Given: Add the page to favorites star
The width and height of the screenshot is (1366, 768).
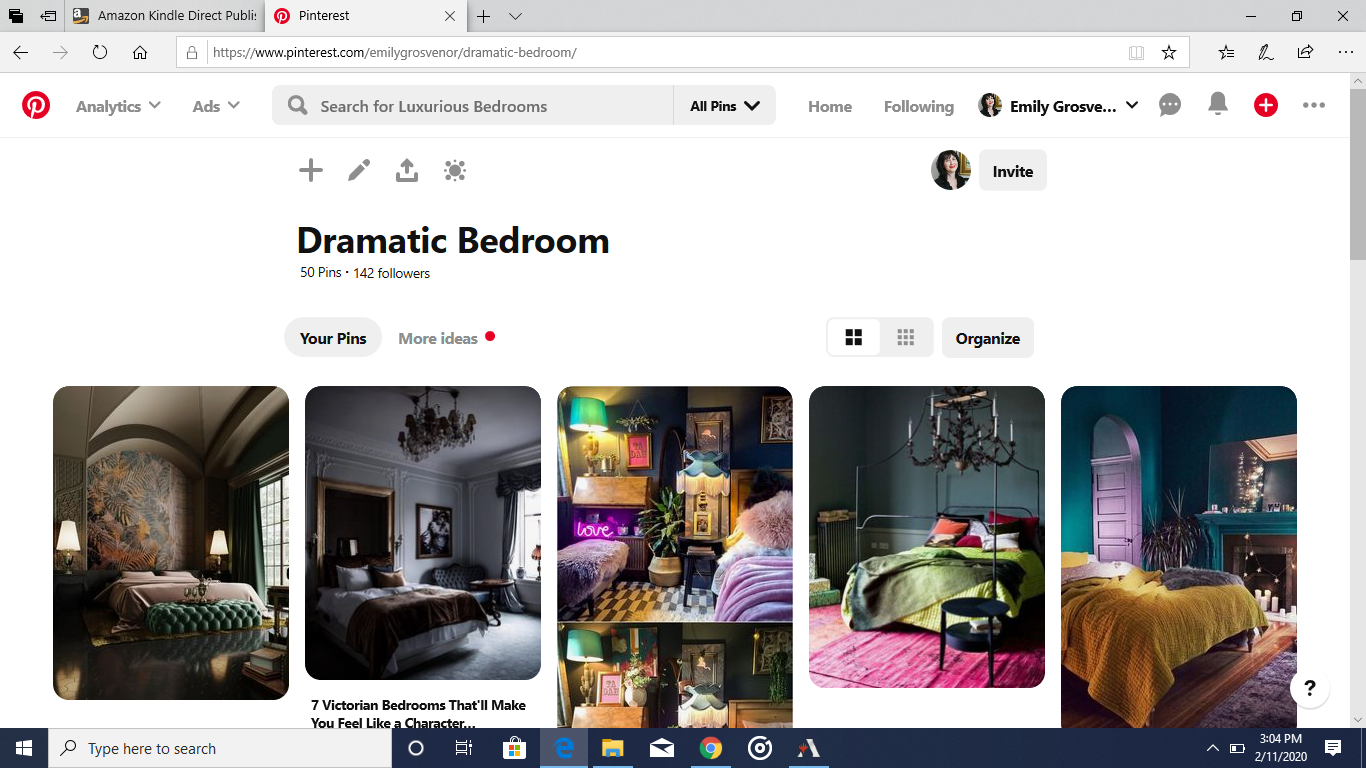Looking at the screenshot, I should [1169, 53].
